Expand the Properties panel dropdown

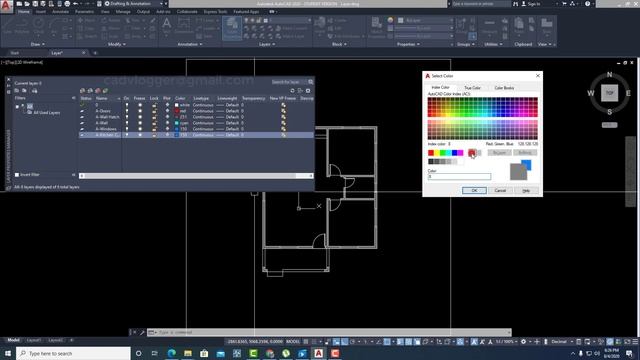point(408,44)
